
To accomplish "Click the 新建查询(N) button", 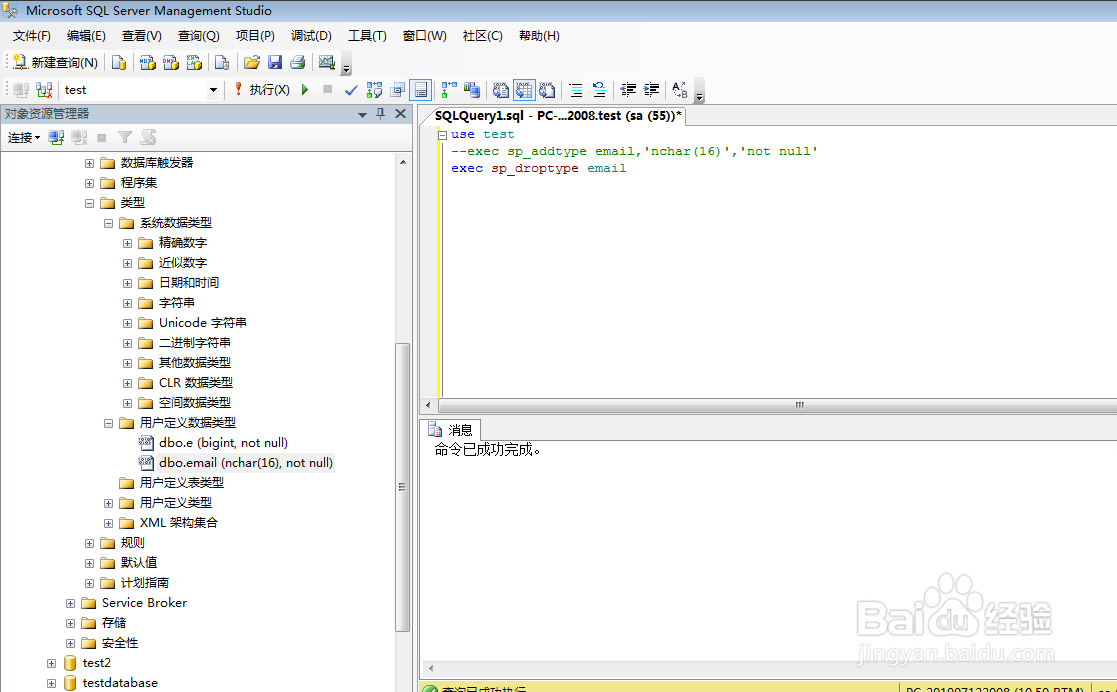I will (56, 63).
